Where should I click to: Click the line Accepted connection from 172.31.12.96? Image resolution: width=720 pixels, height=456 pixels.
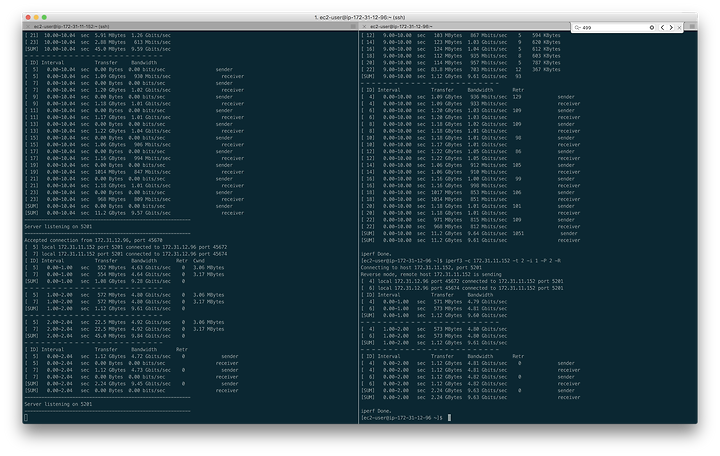coord(93,240)
